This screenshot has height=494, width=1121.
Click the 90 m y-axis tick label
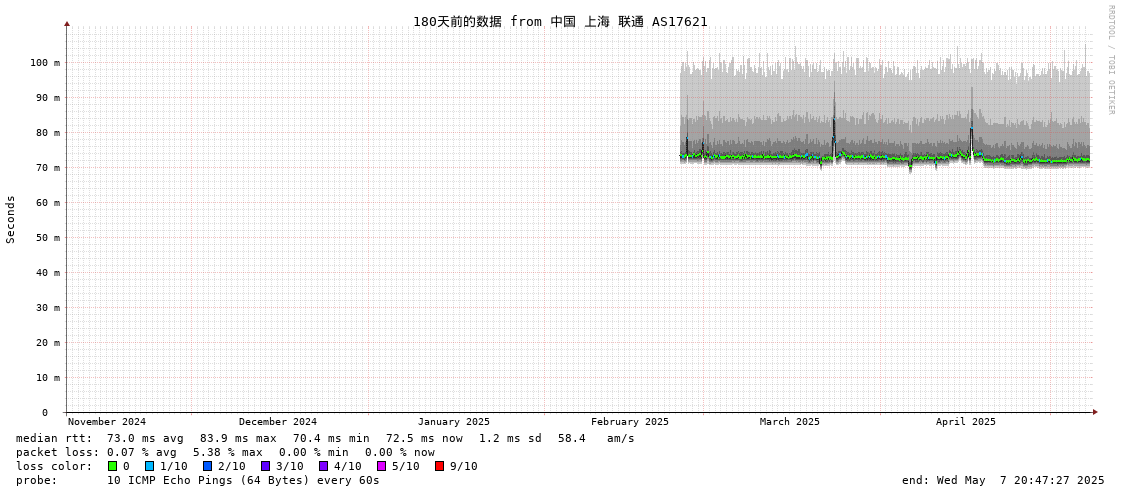point(48,98)
